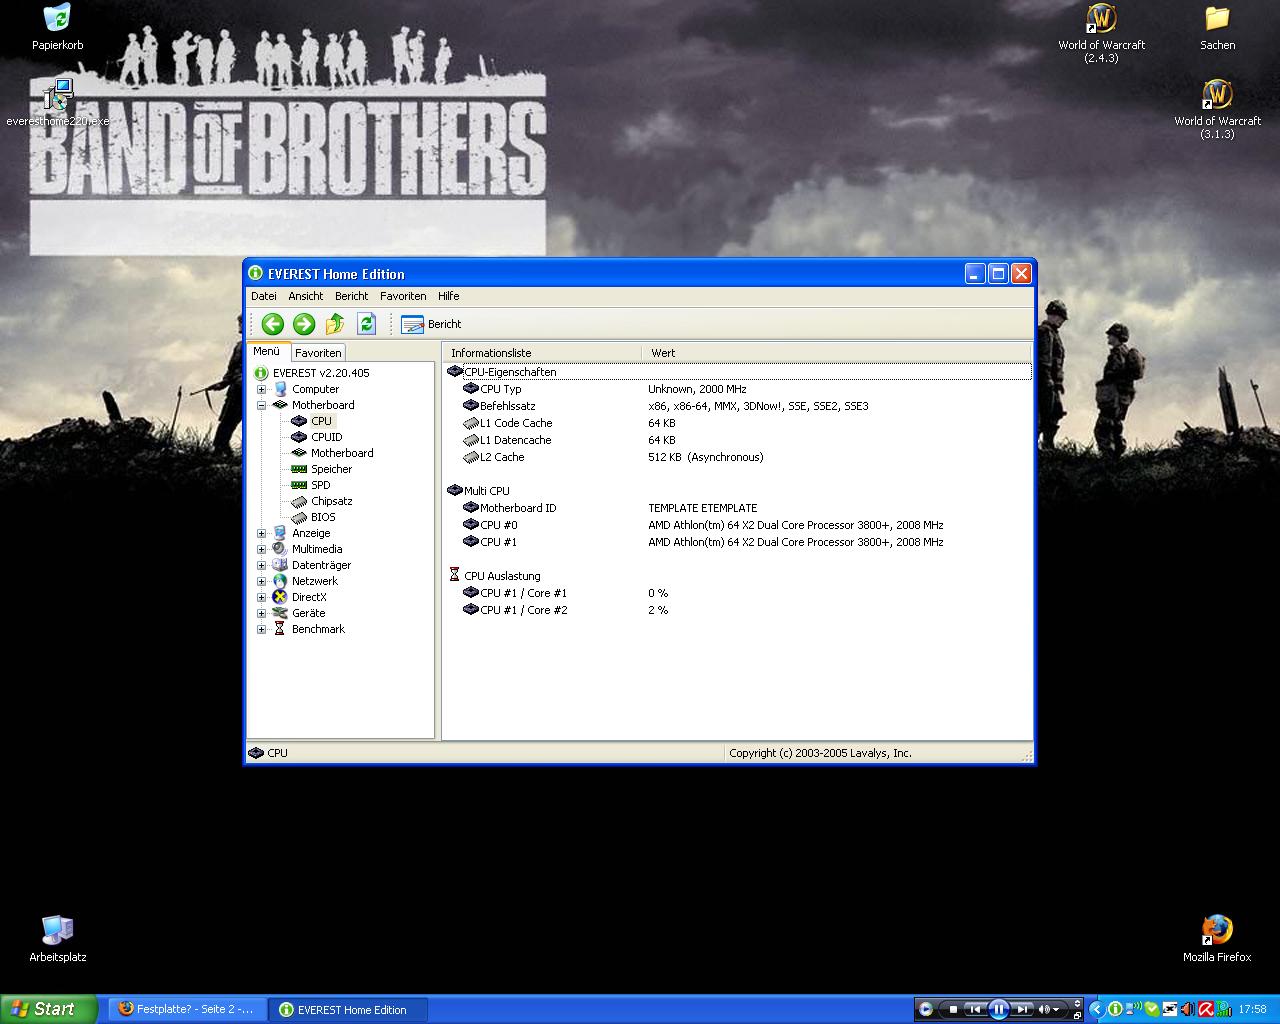Open the Datei menu
The height and width of the screenshot is (1024, 1280).
tap(264, 296)
